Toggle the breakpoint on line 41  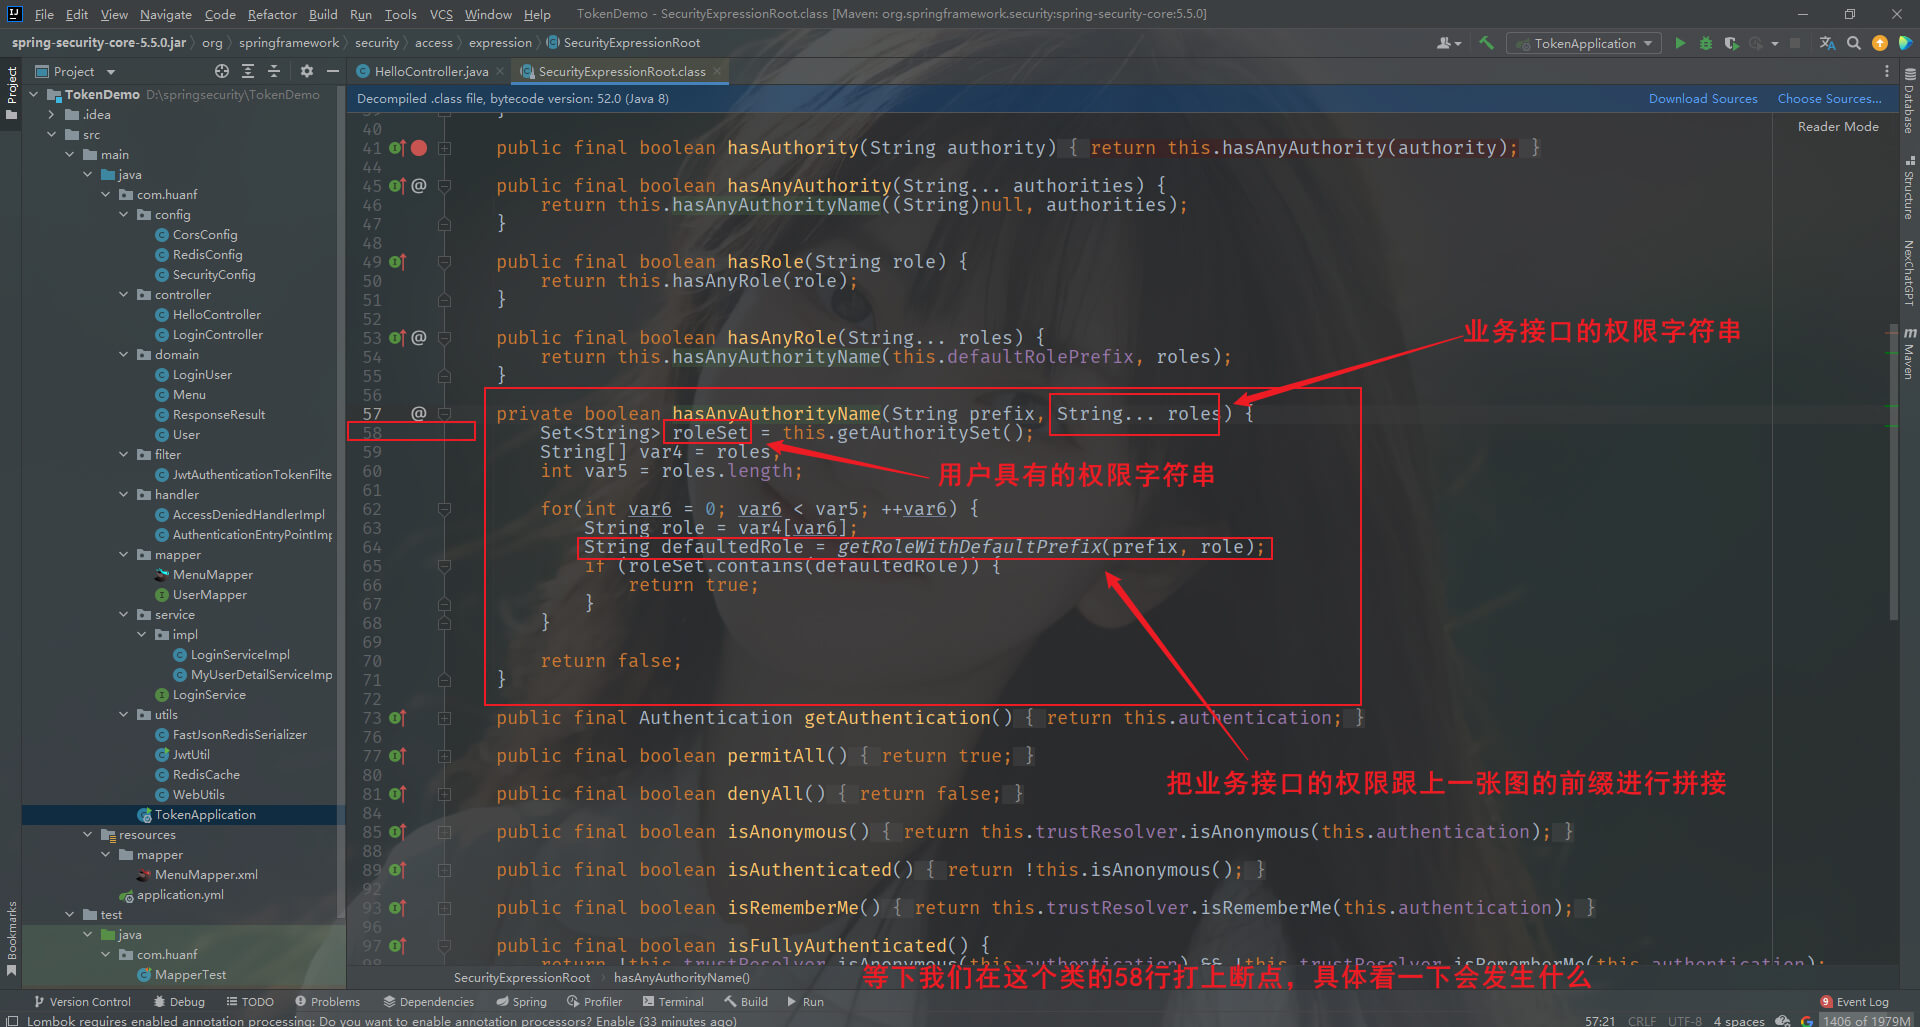(x=419, y=148)
